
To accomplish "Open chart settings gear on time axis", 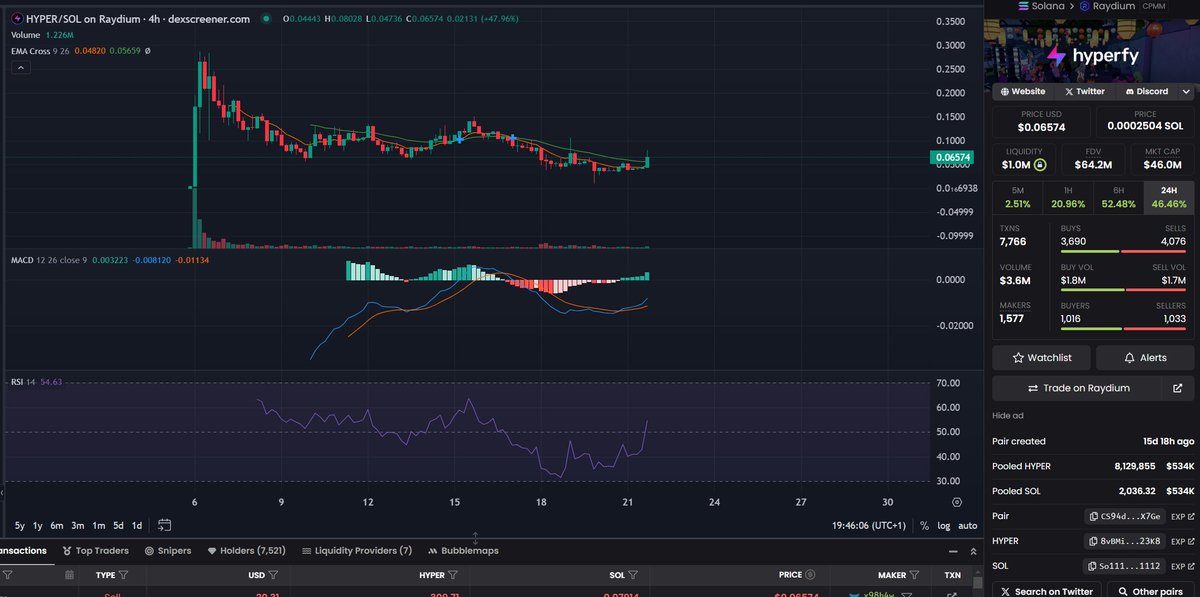I will (957, 502).
